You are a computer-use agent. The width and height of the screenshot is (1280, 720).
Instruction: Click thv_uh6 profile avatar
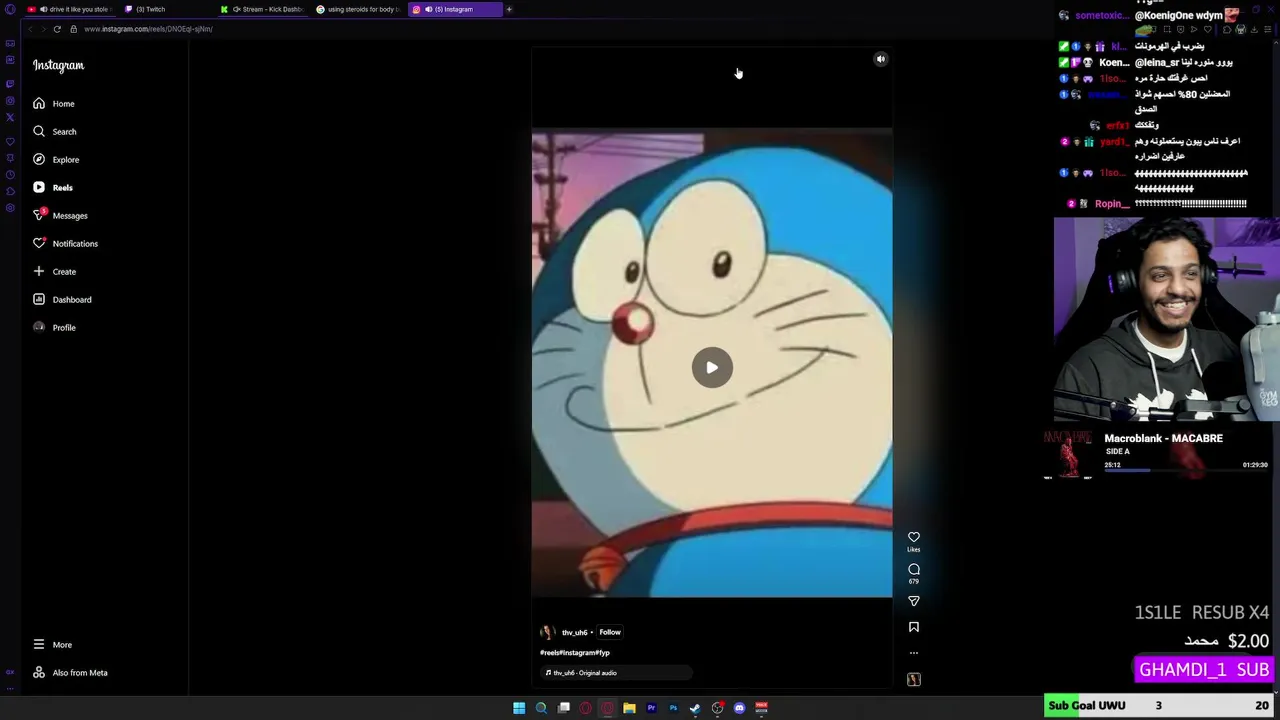[x=547, y=633]
